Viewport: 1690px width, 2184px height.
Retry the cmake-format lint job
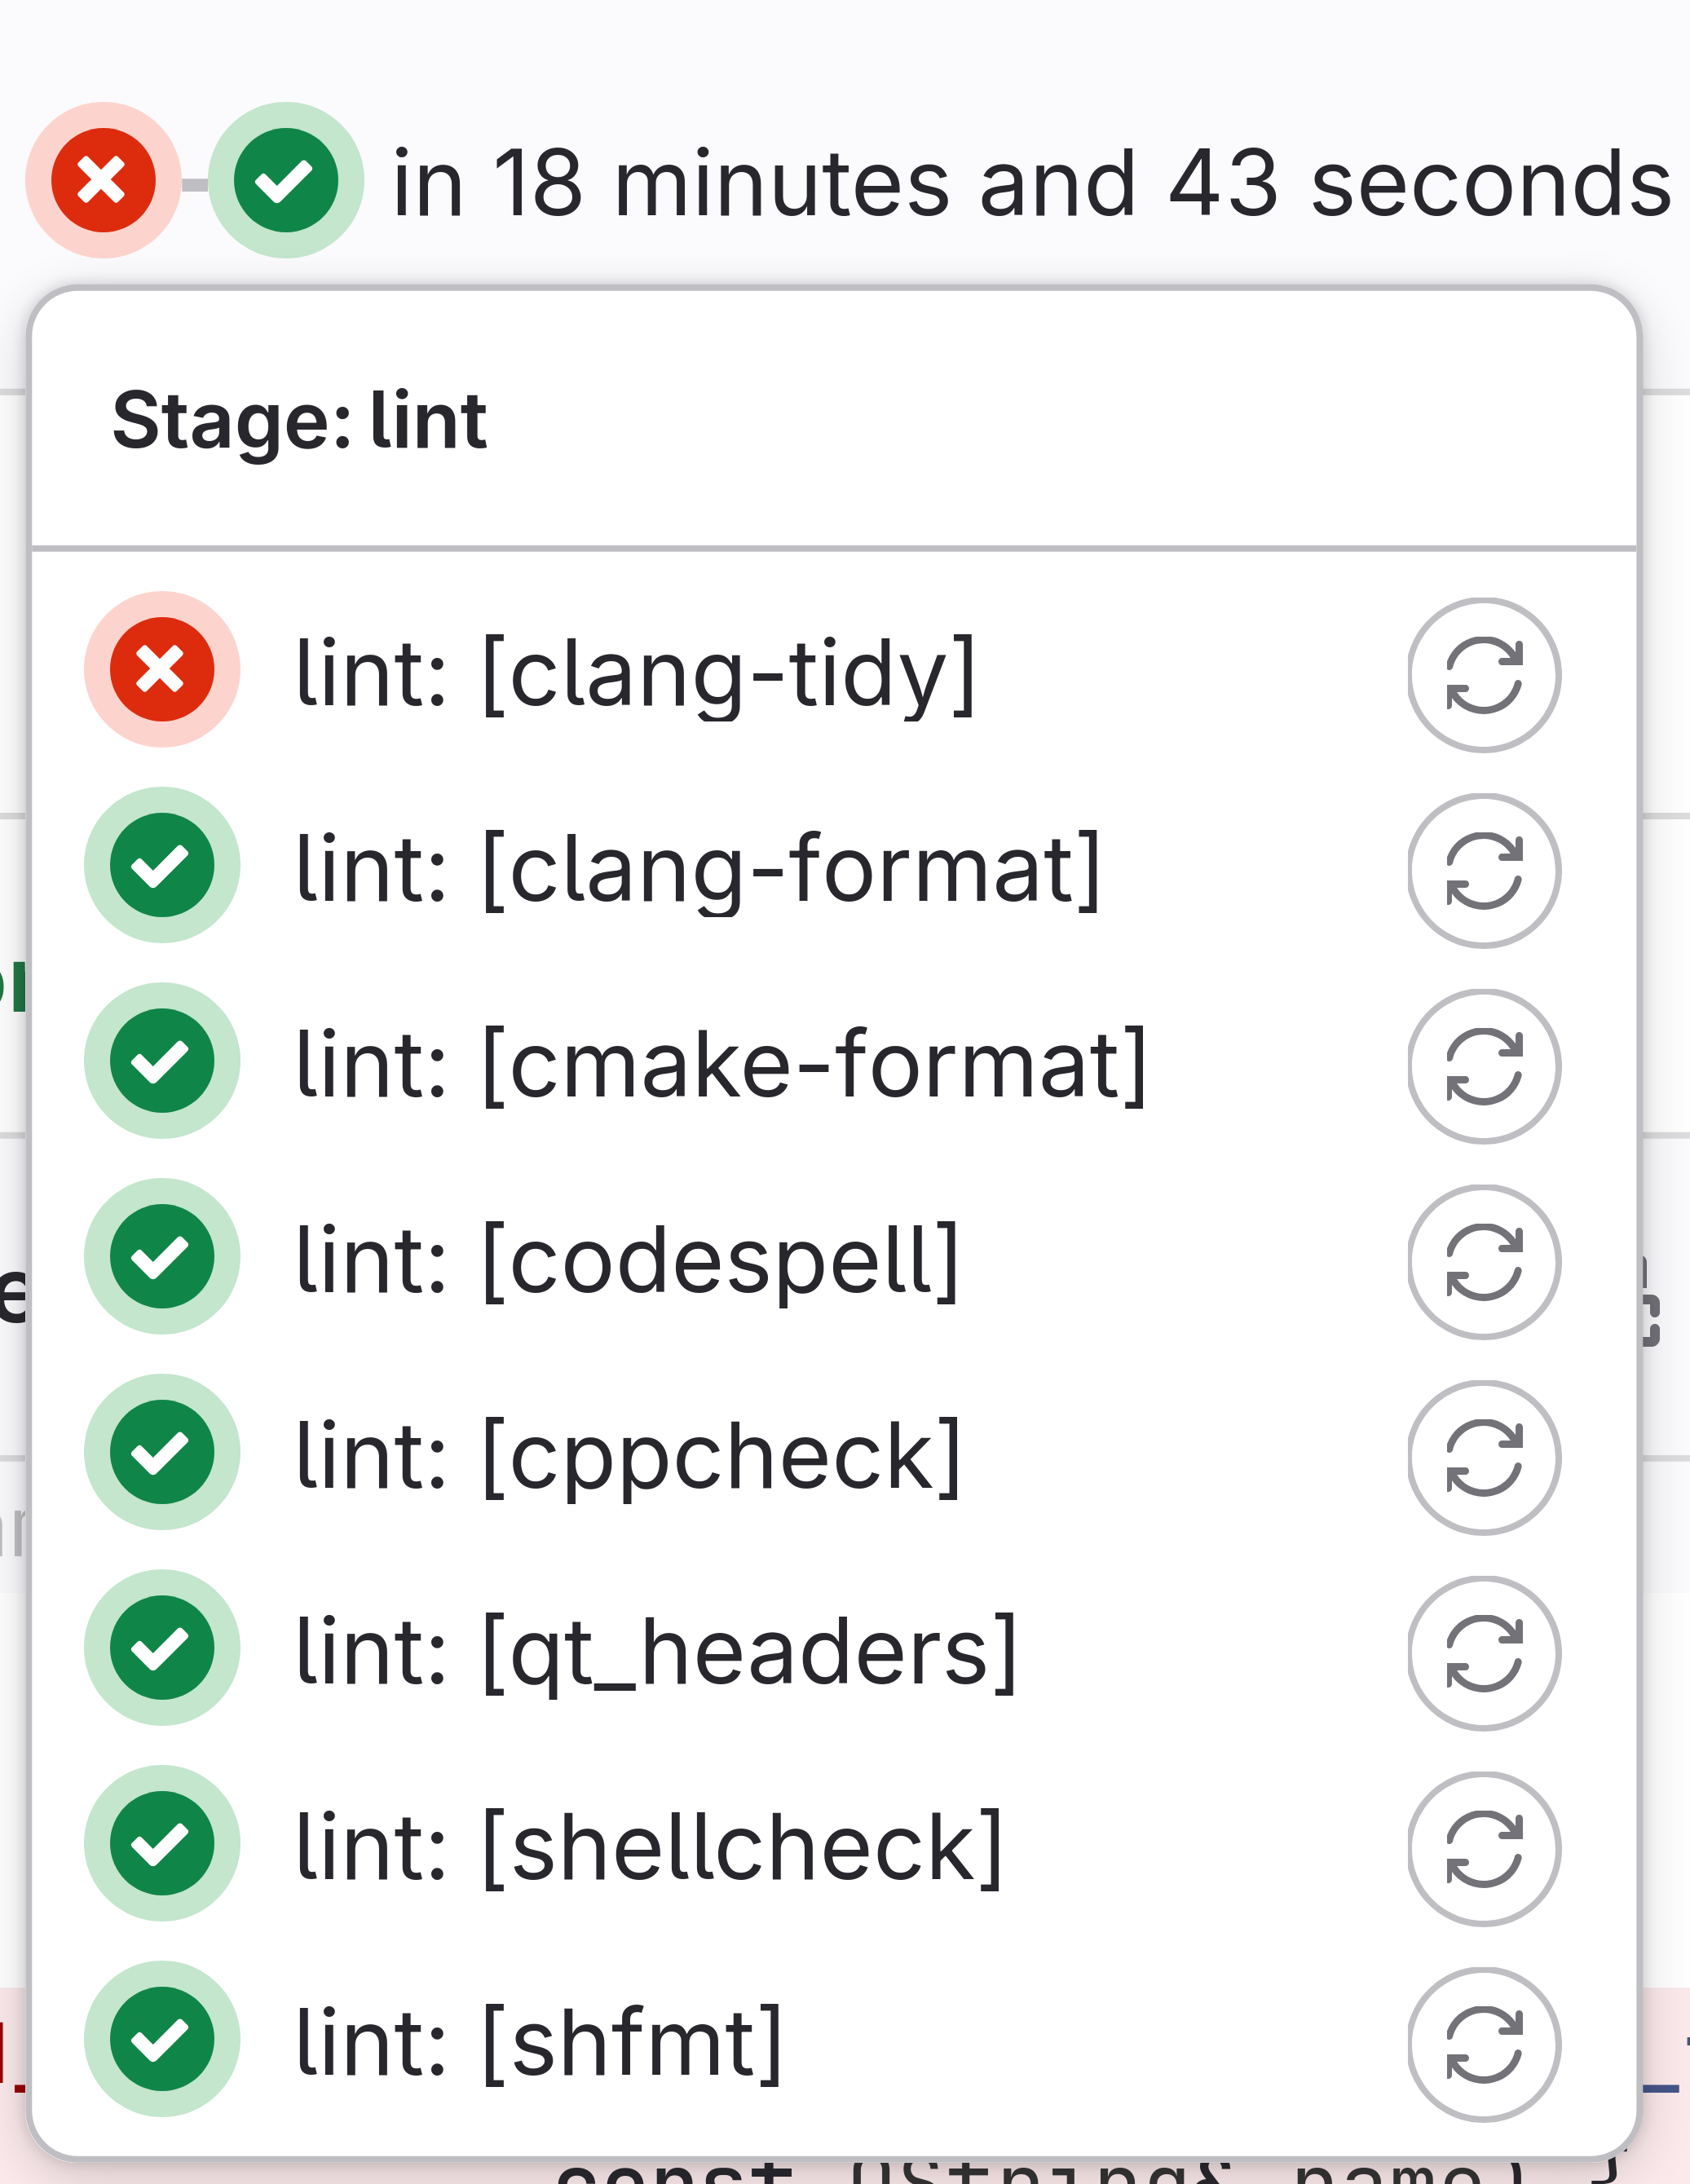click(x=1484, y=1066)
